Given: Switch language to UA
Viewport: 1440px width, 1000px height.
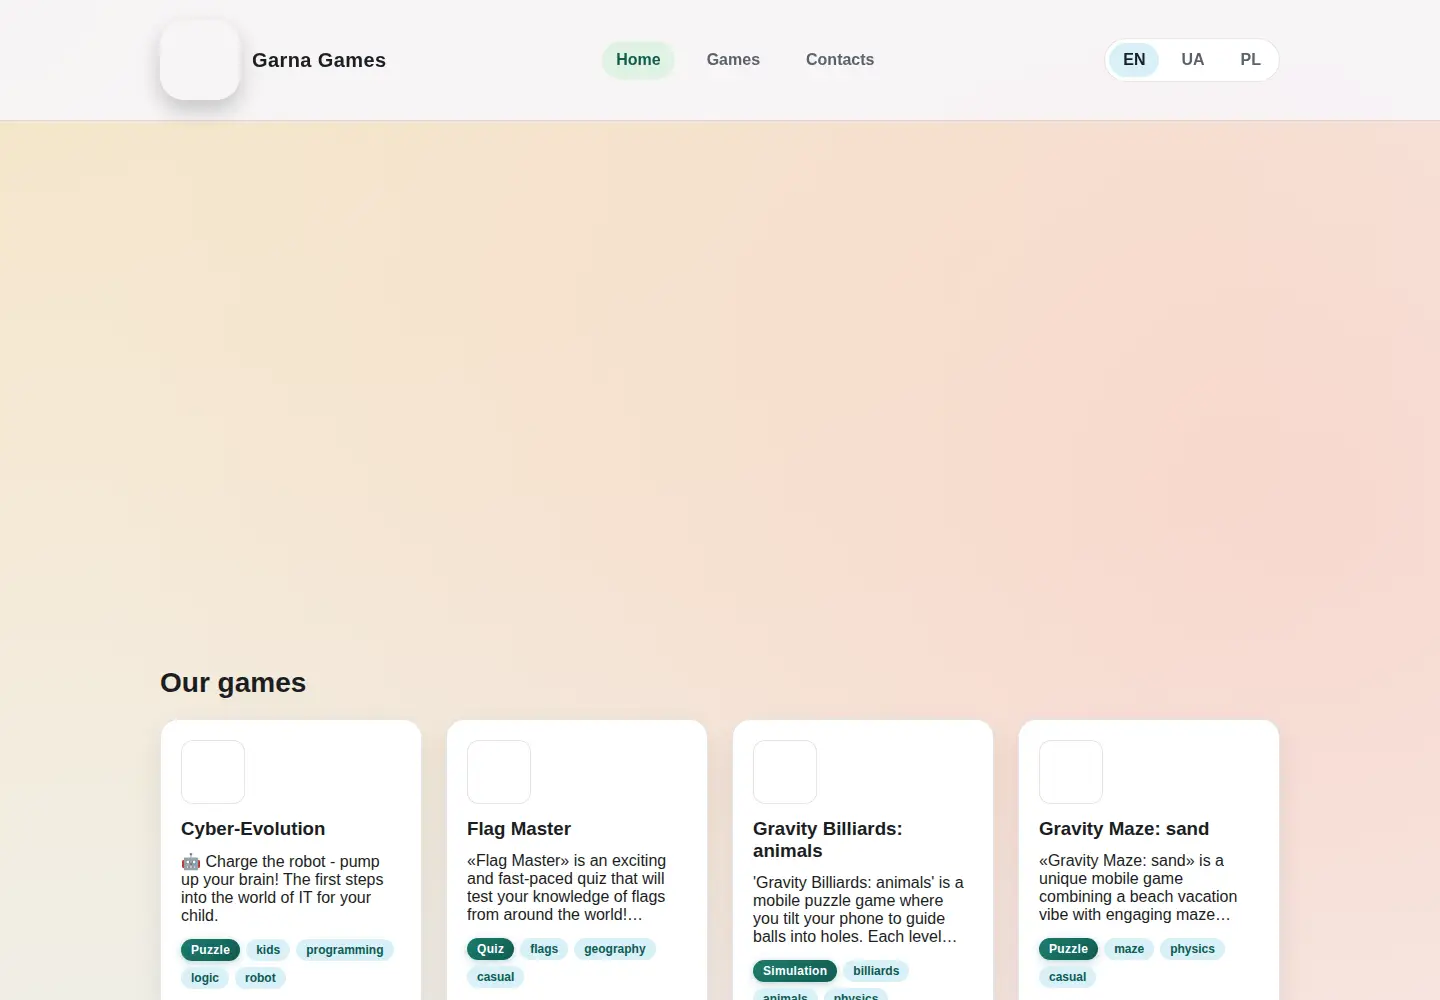Looking at the screenshot, I should (x=1192, y=60).
